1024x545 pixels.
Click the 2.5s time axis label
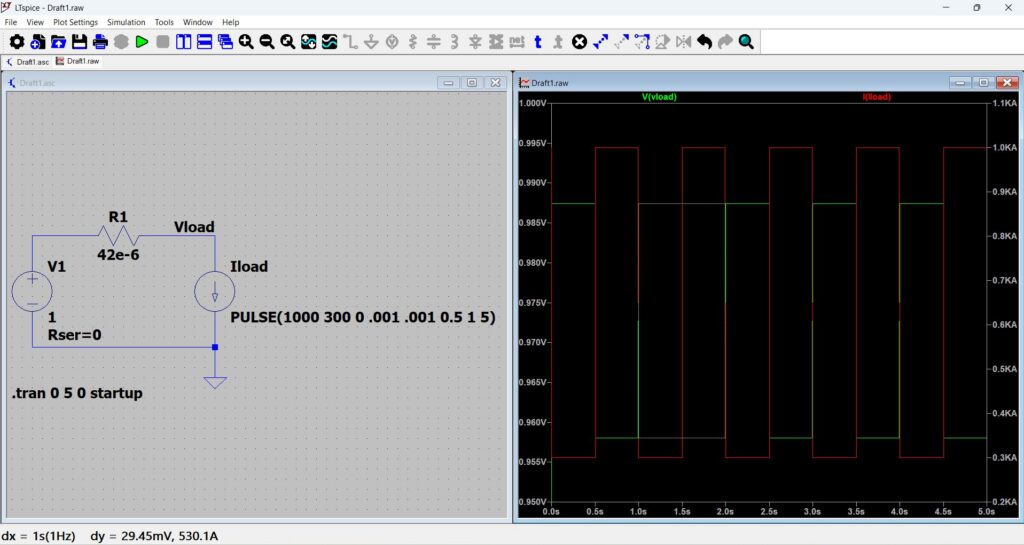coord(769,512)
